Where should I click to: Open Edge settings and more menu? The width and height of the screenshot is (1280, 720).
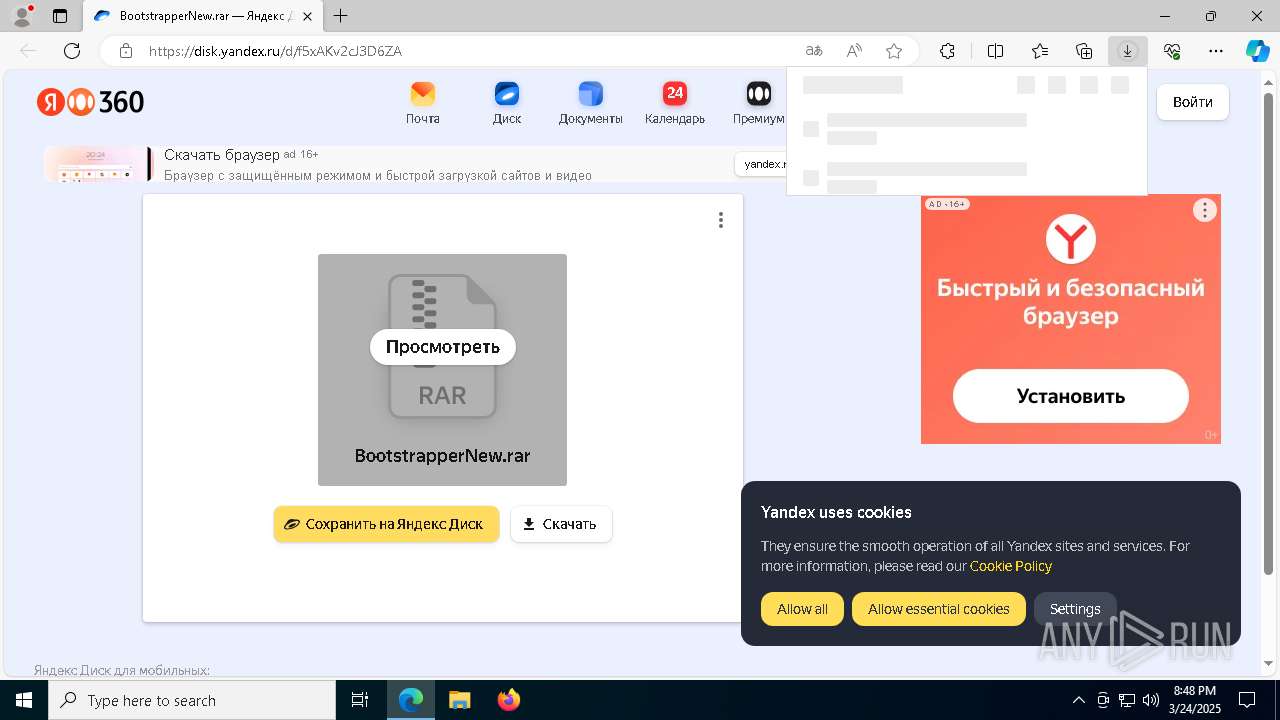click(1216, 51)
